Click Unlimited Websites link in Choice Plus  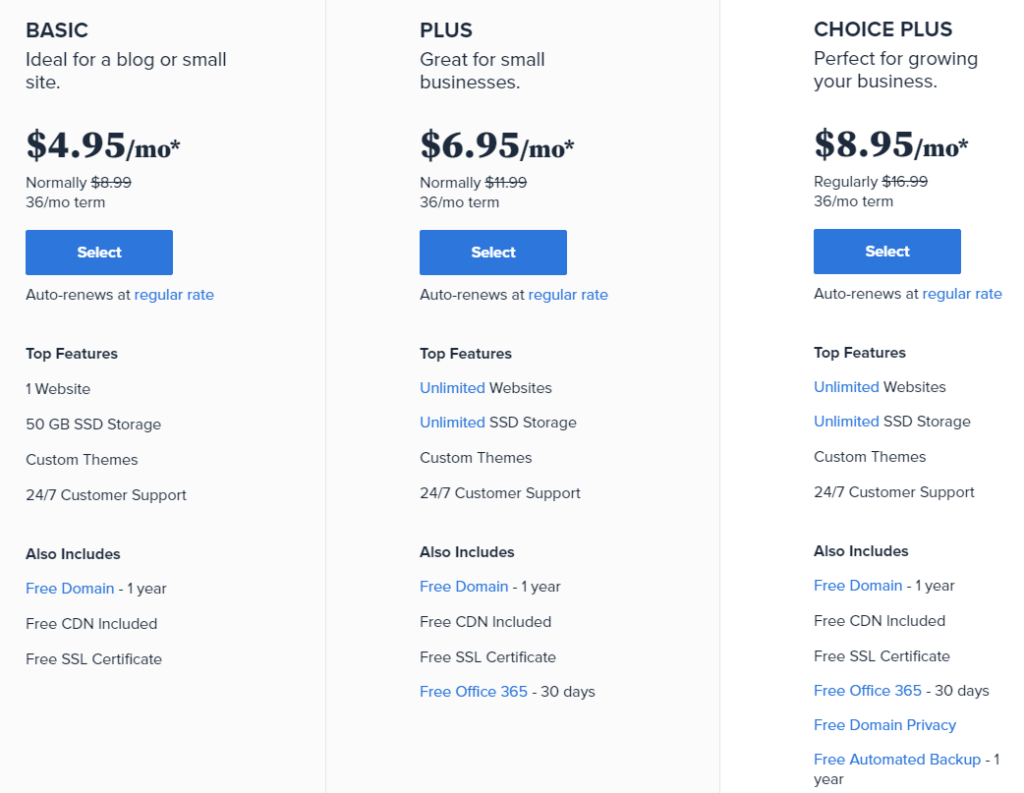click(846, 387)
